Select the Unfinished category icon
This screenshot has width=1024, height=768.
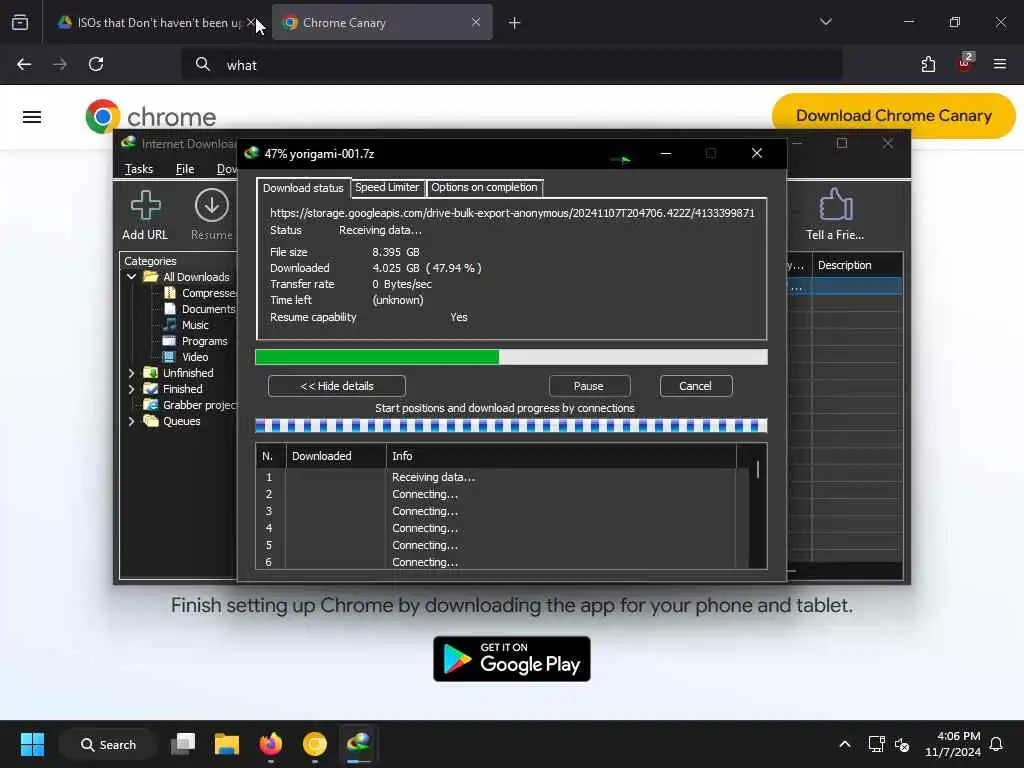click(x=150, y=373)
